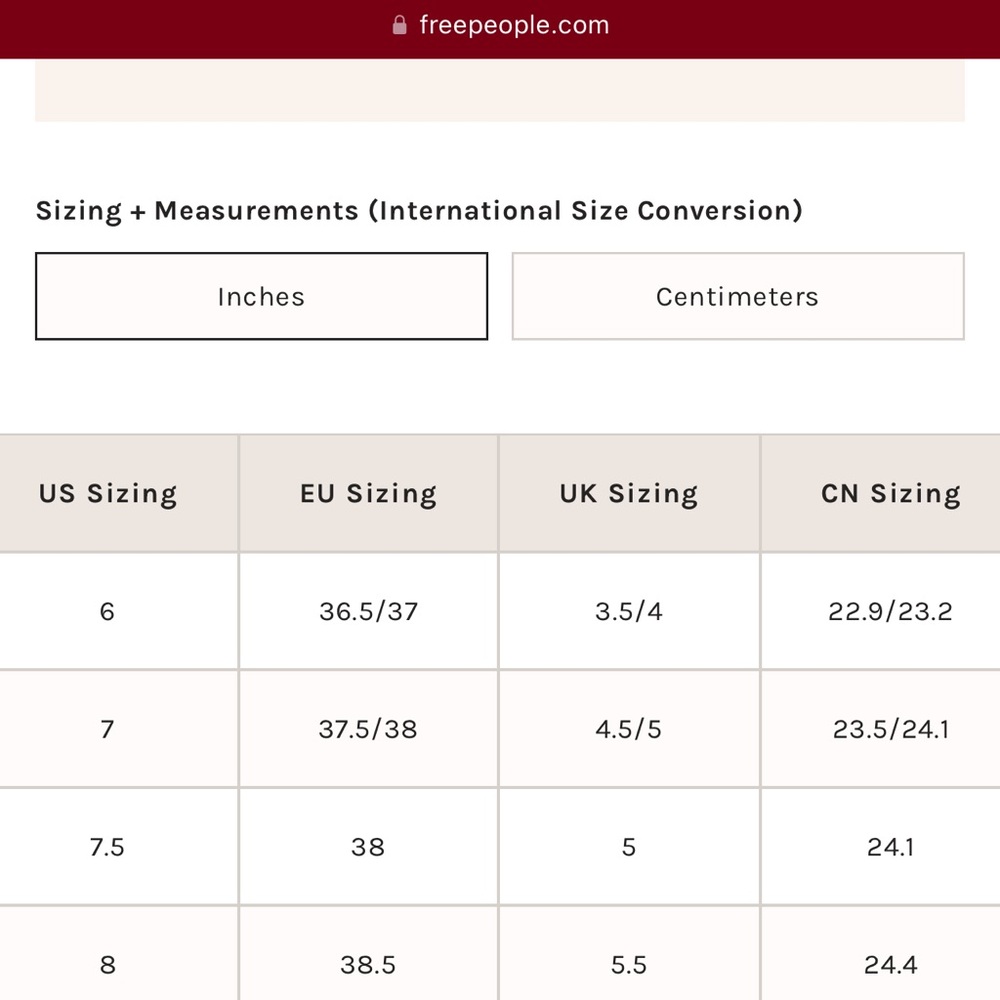Click the UK size 4.5/5 cell
The width and height of the screenshot is (1000, 1000).
pyautogui.click(x=629, y=729)
